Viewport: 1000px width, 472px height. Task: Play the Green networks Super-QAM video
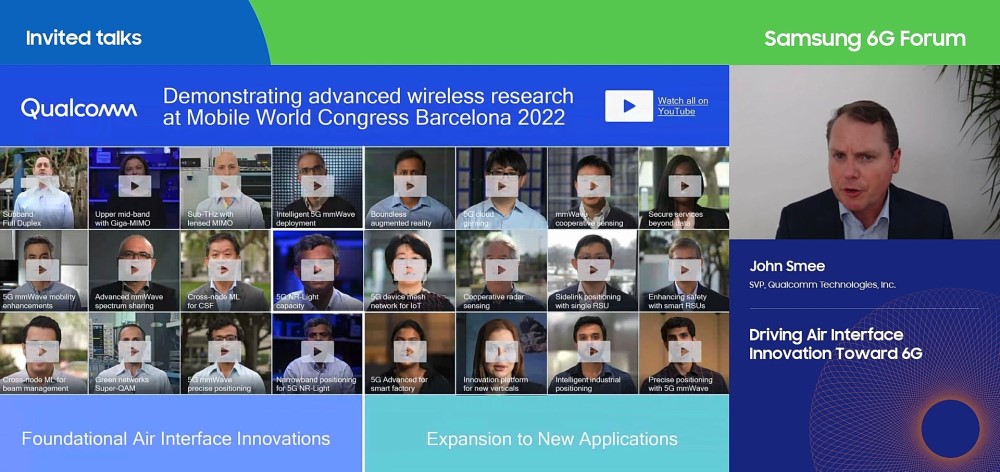tap(134, 351)
